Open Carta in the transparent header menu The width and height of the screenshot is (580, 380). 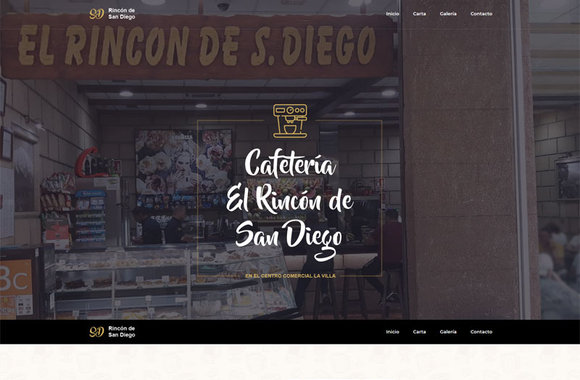pos(419,14)
